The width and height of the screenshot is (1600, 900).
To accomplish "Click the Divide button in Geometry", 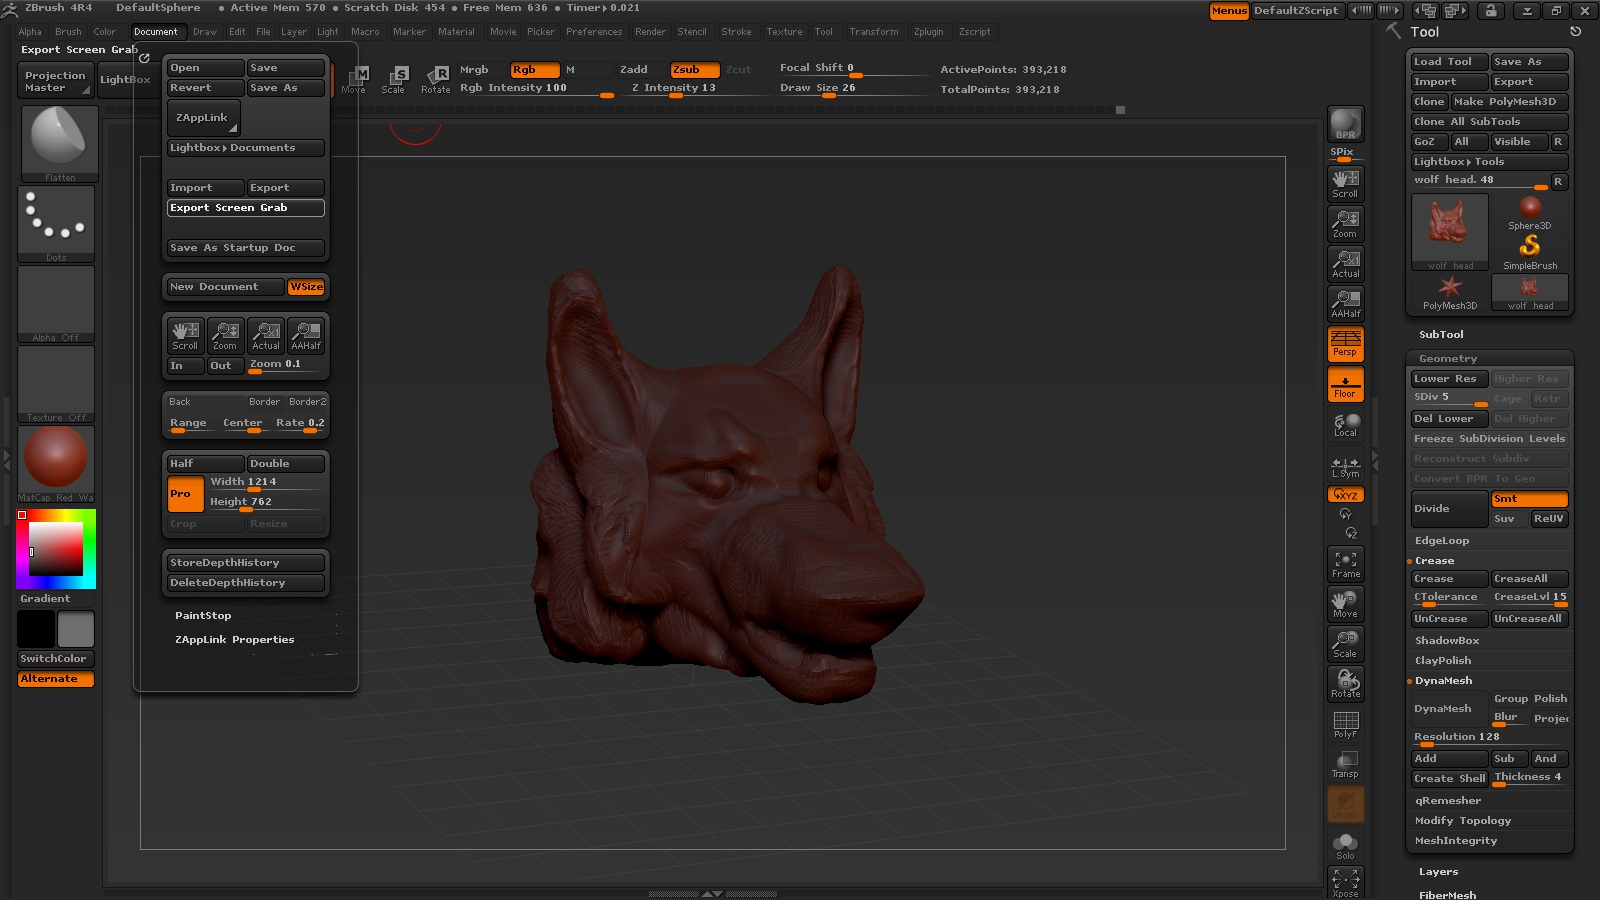I will [1448, 509].
